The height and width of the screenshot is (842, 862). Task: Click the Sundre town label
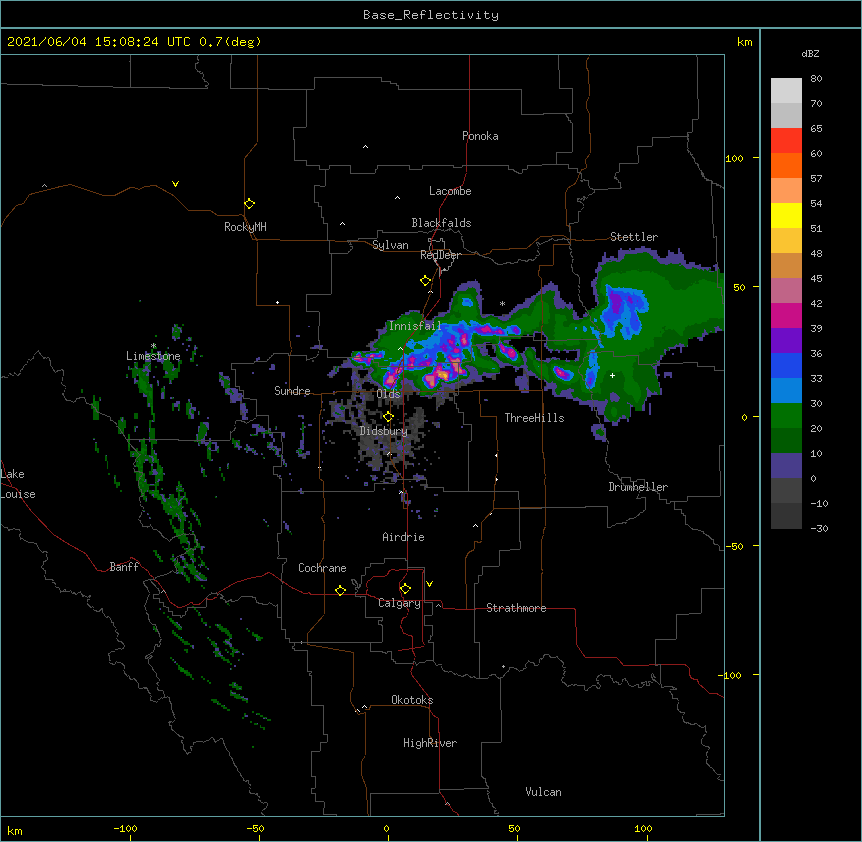click(x=292, y=391)
